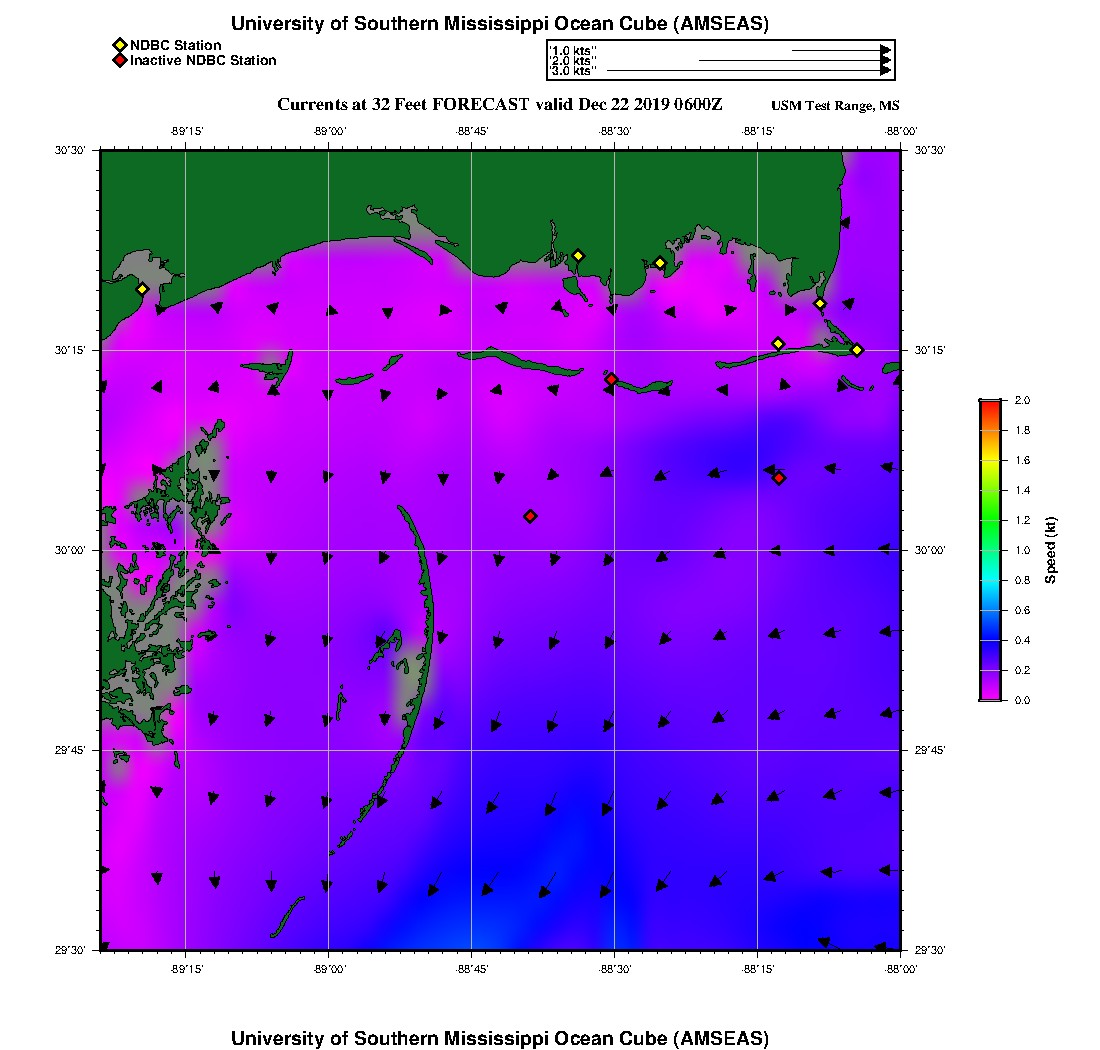Click the southernmost red inactive station marker
This screenshot has width=1100, height=1050.
[x=530, y=516]
